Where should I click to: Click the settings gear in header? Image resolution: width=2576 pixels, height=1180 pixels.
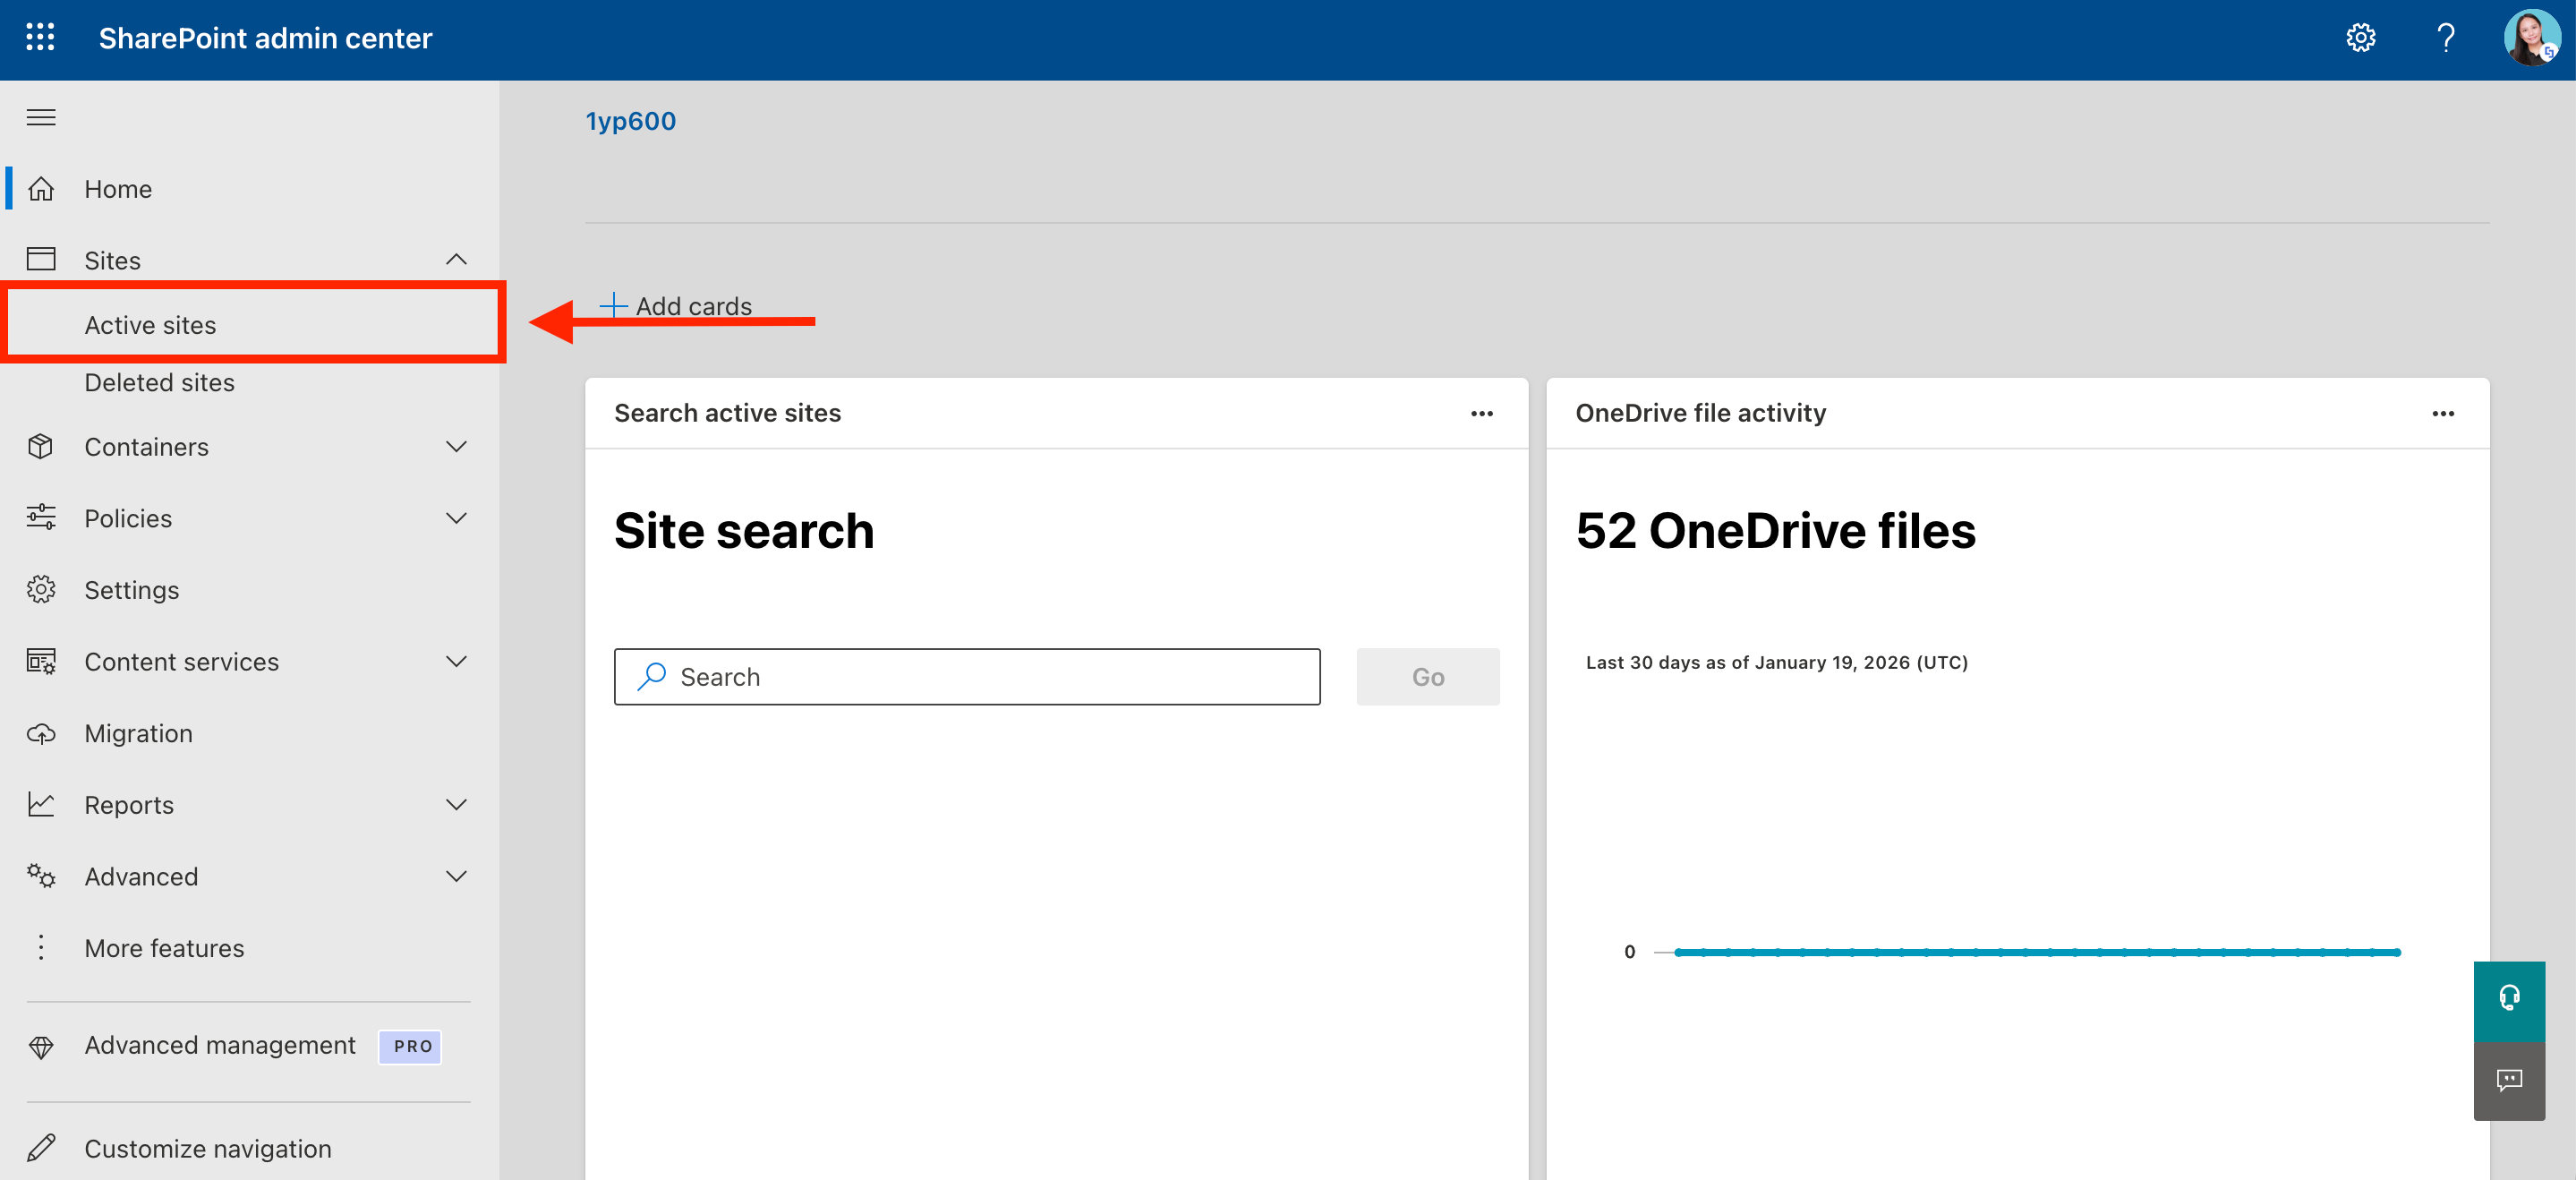[x=2360, y=38]
